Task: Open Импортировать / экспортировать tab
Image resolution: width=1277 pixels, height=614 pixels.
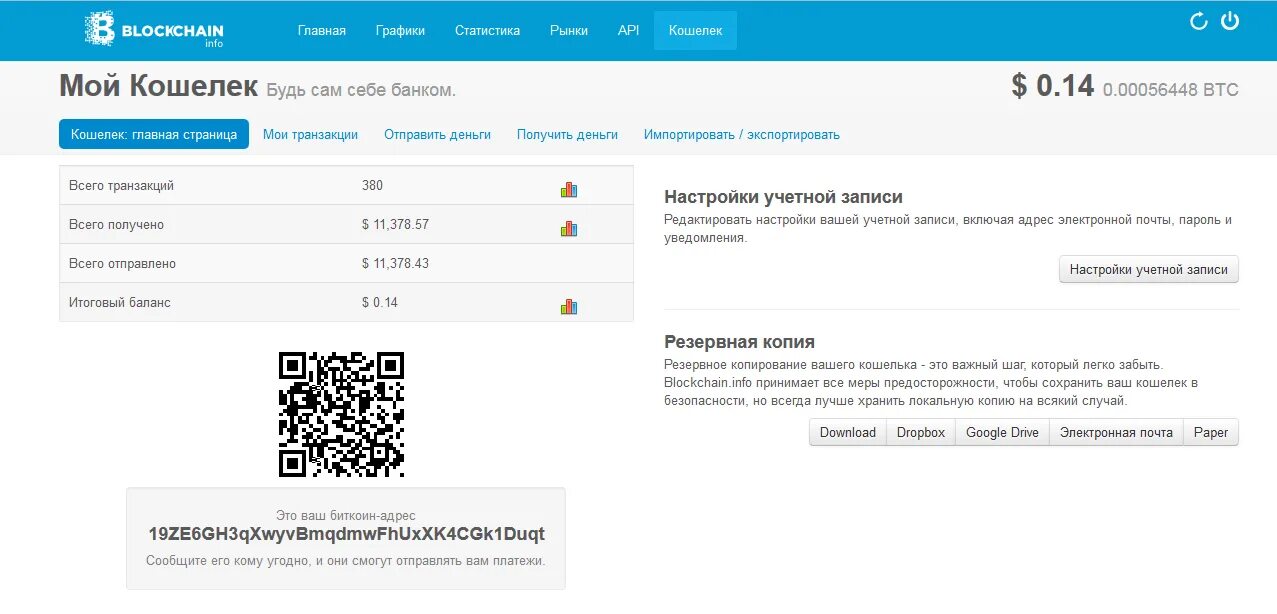Action: click(742, 134)
